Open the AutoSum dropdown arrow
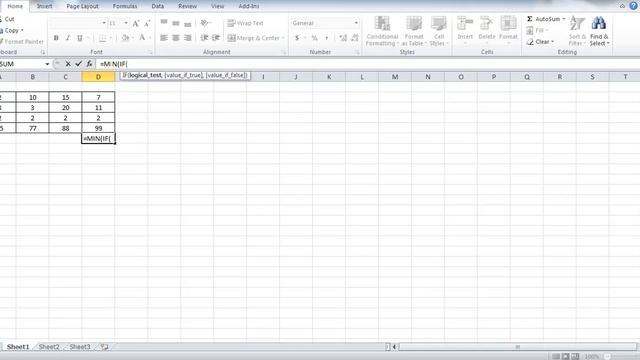This screenshot has height=360, width=640. [564, 19]
